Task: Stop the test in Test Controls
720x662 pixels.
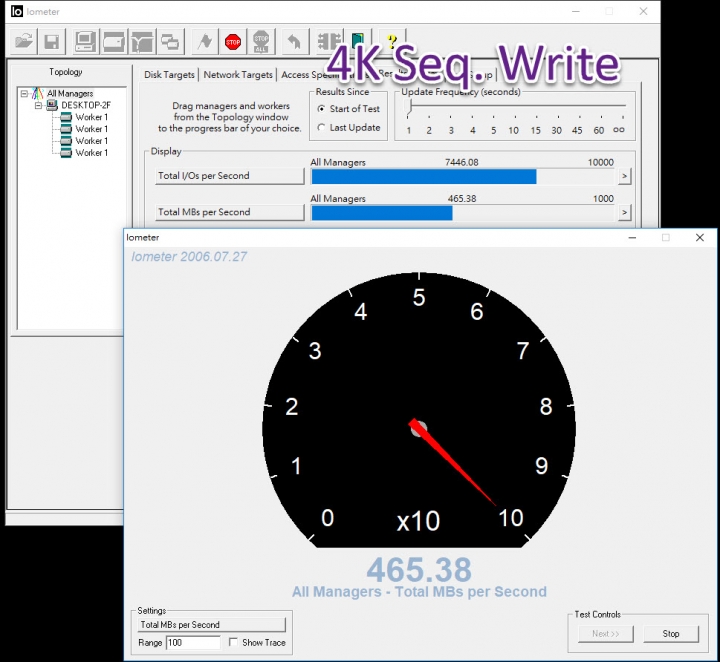Action: coord(671,634)
